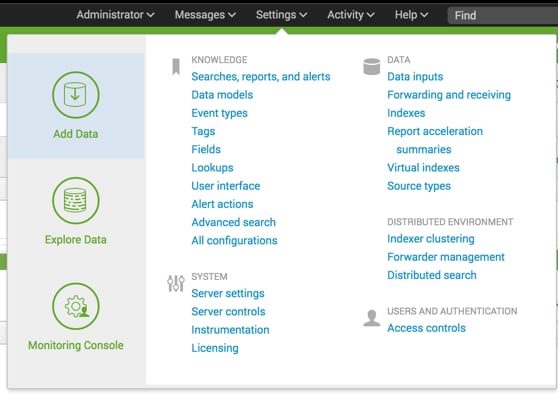This screenshot has width=558, height=394.
Task: Open the Messages dropdown menu
Action: [x=205, y=15]
